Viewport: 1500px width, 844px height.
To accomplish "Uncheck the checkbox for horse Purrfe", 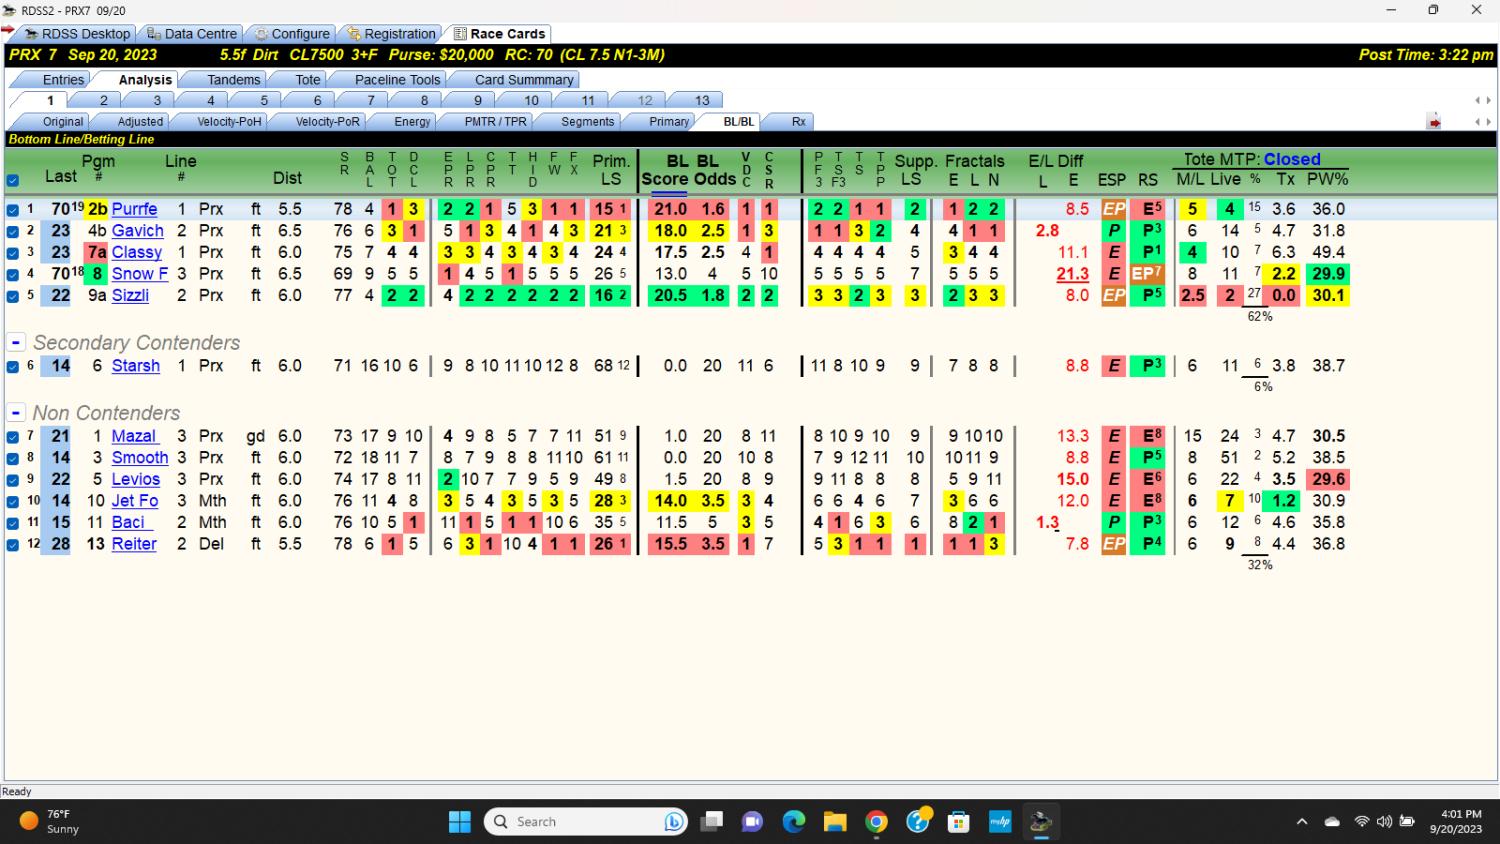I will (12, 210).
